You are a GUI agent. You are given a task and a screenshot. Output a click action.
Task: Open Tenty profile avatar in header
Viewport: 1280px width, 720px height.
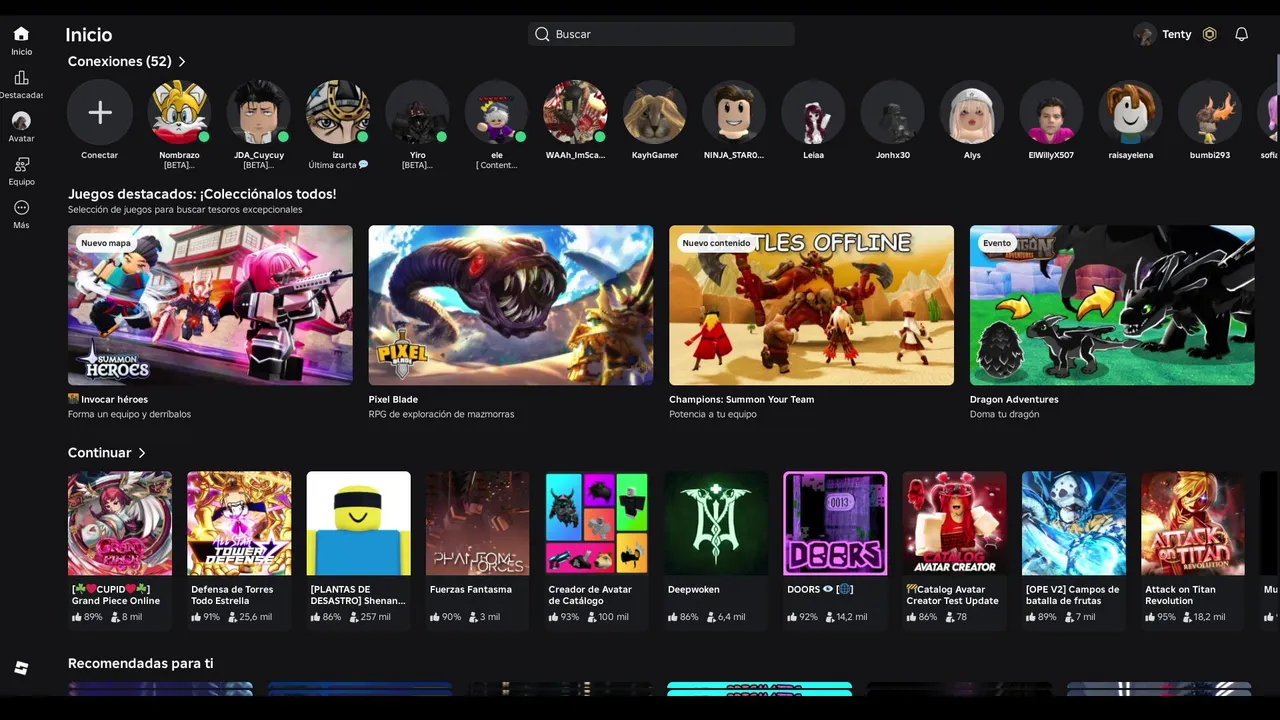tap(1145, 34)
